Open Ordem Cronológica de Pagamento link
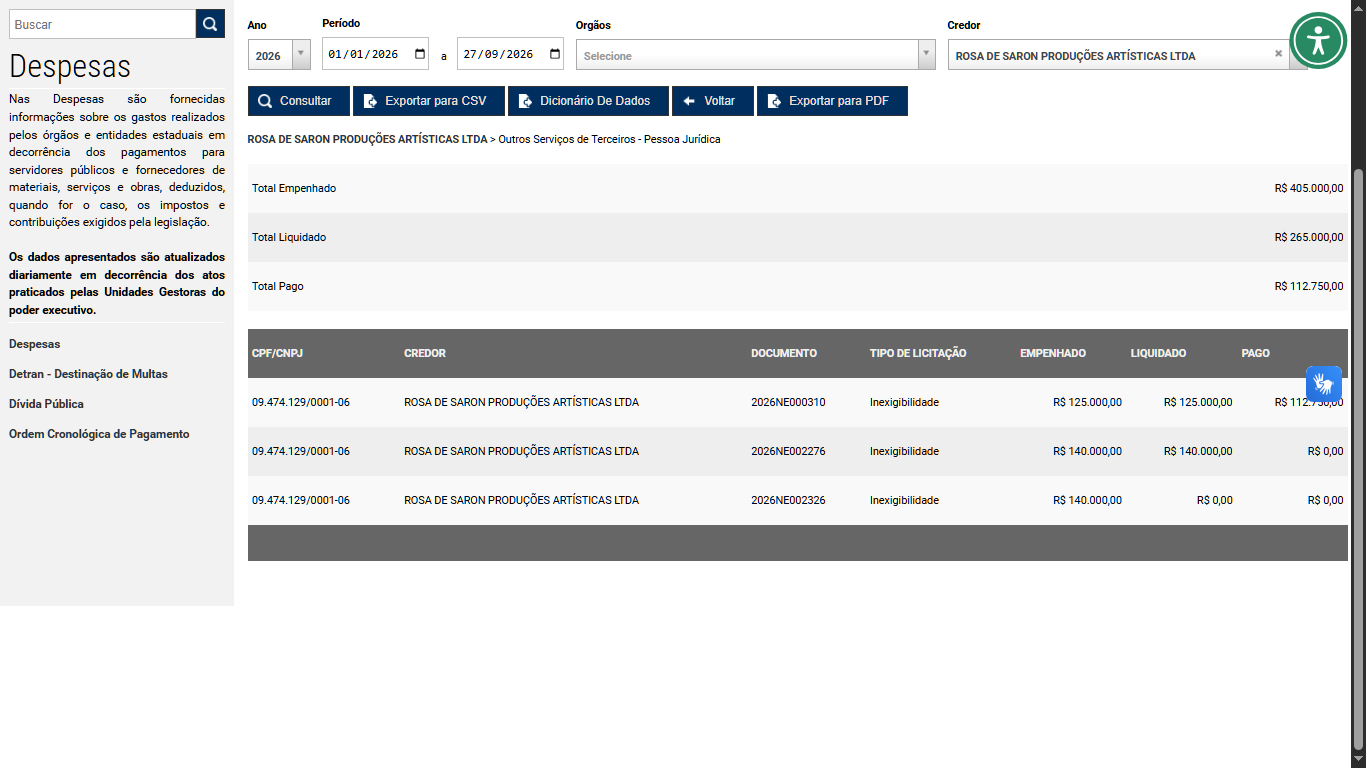This screenshot has width=1366, height=768. (99, 434)
